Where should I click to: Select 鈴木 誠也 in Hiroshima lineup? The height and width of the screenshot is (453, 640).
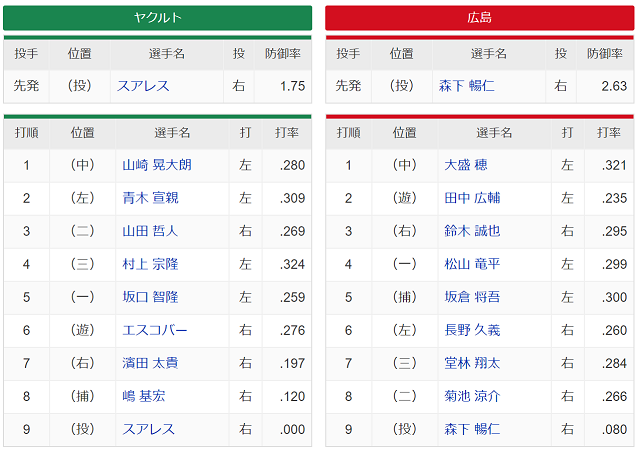pyautogui.click(x=472, y=231)
